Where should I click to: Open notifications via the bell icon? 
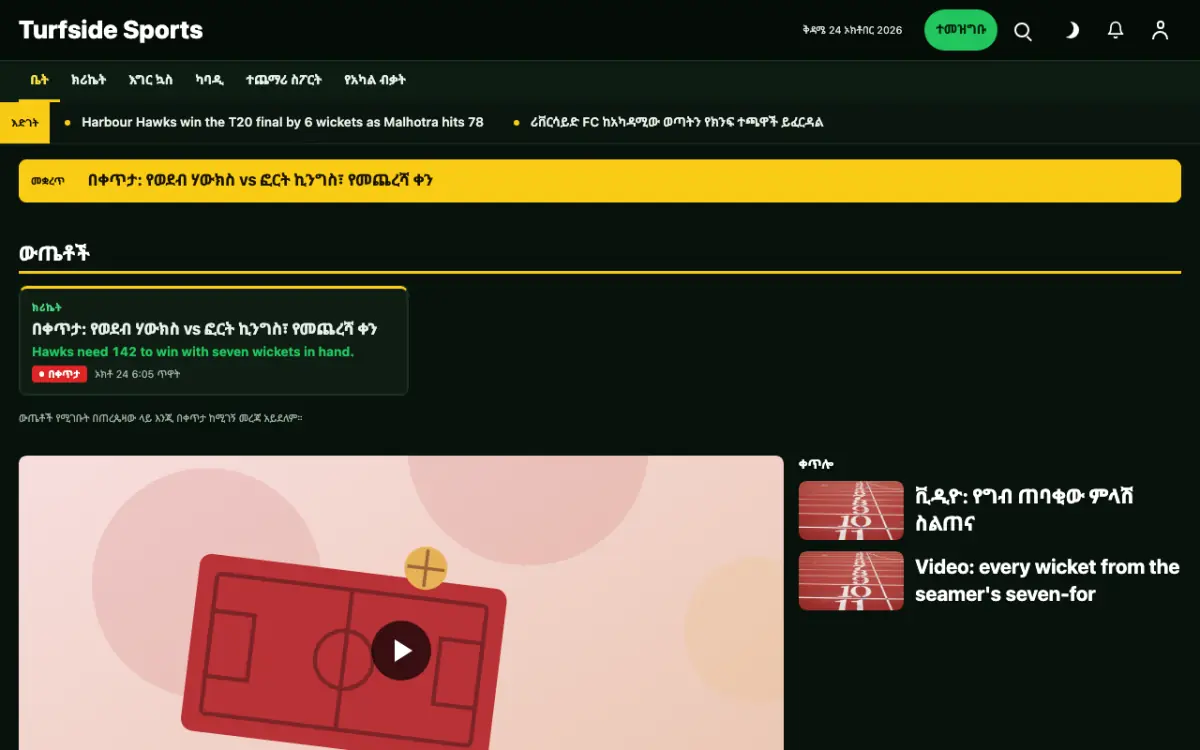(x=1116, y=31)
